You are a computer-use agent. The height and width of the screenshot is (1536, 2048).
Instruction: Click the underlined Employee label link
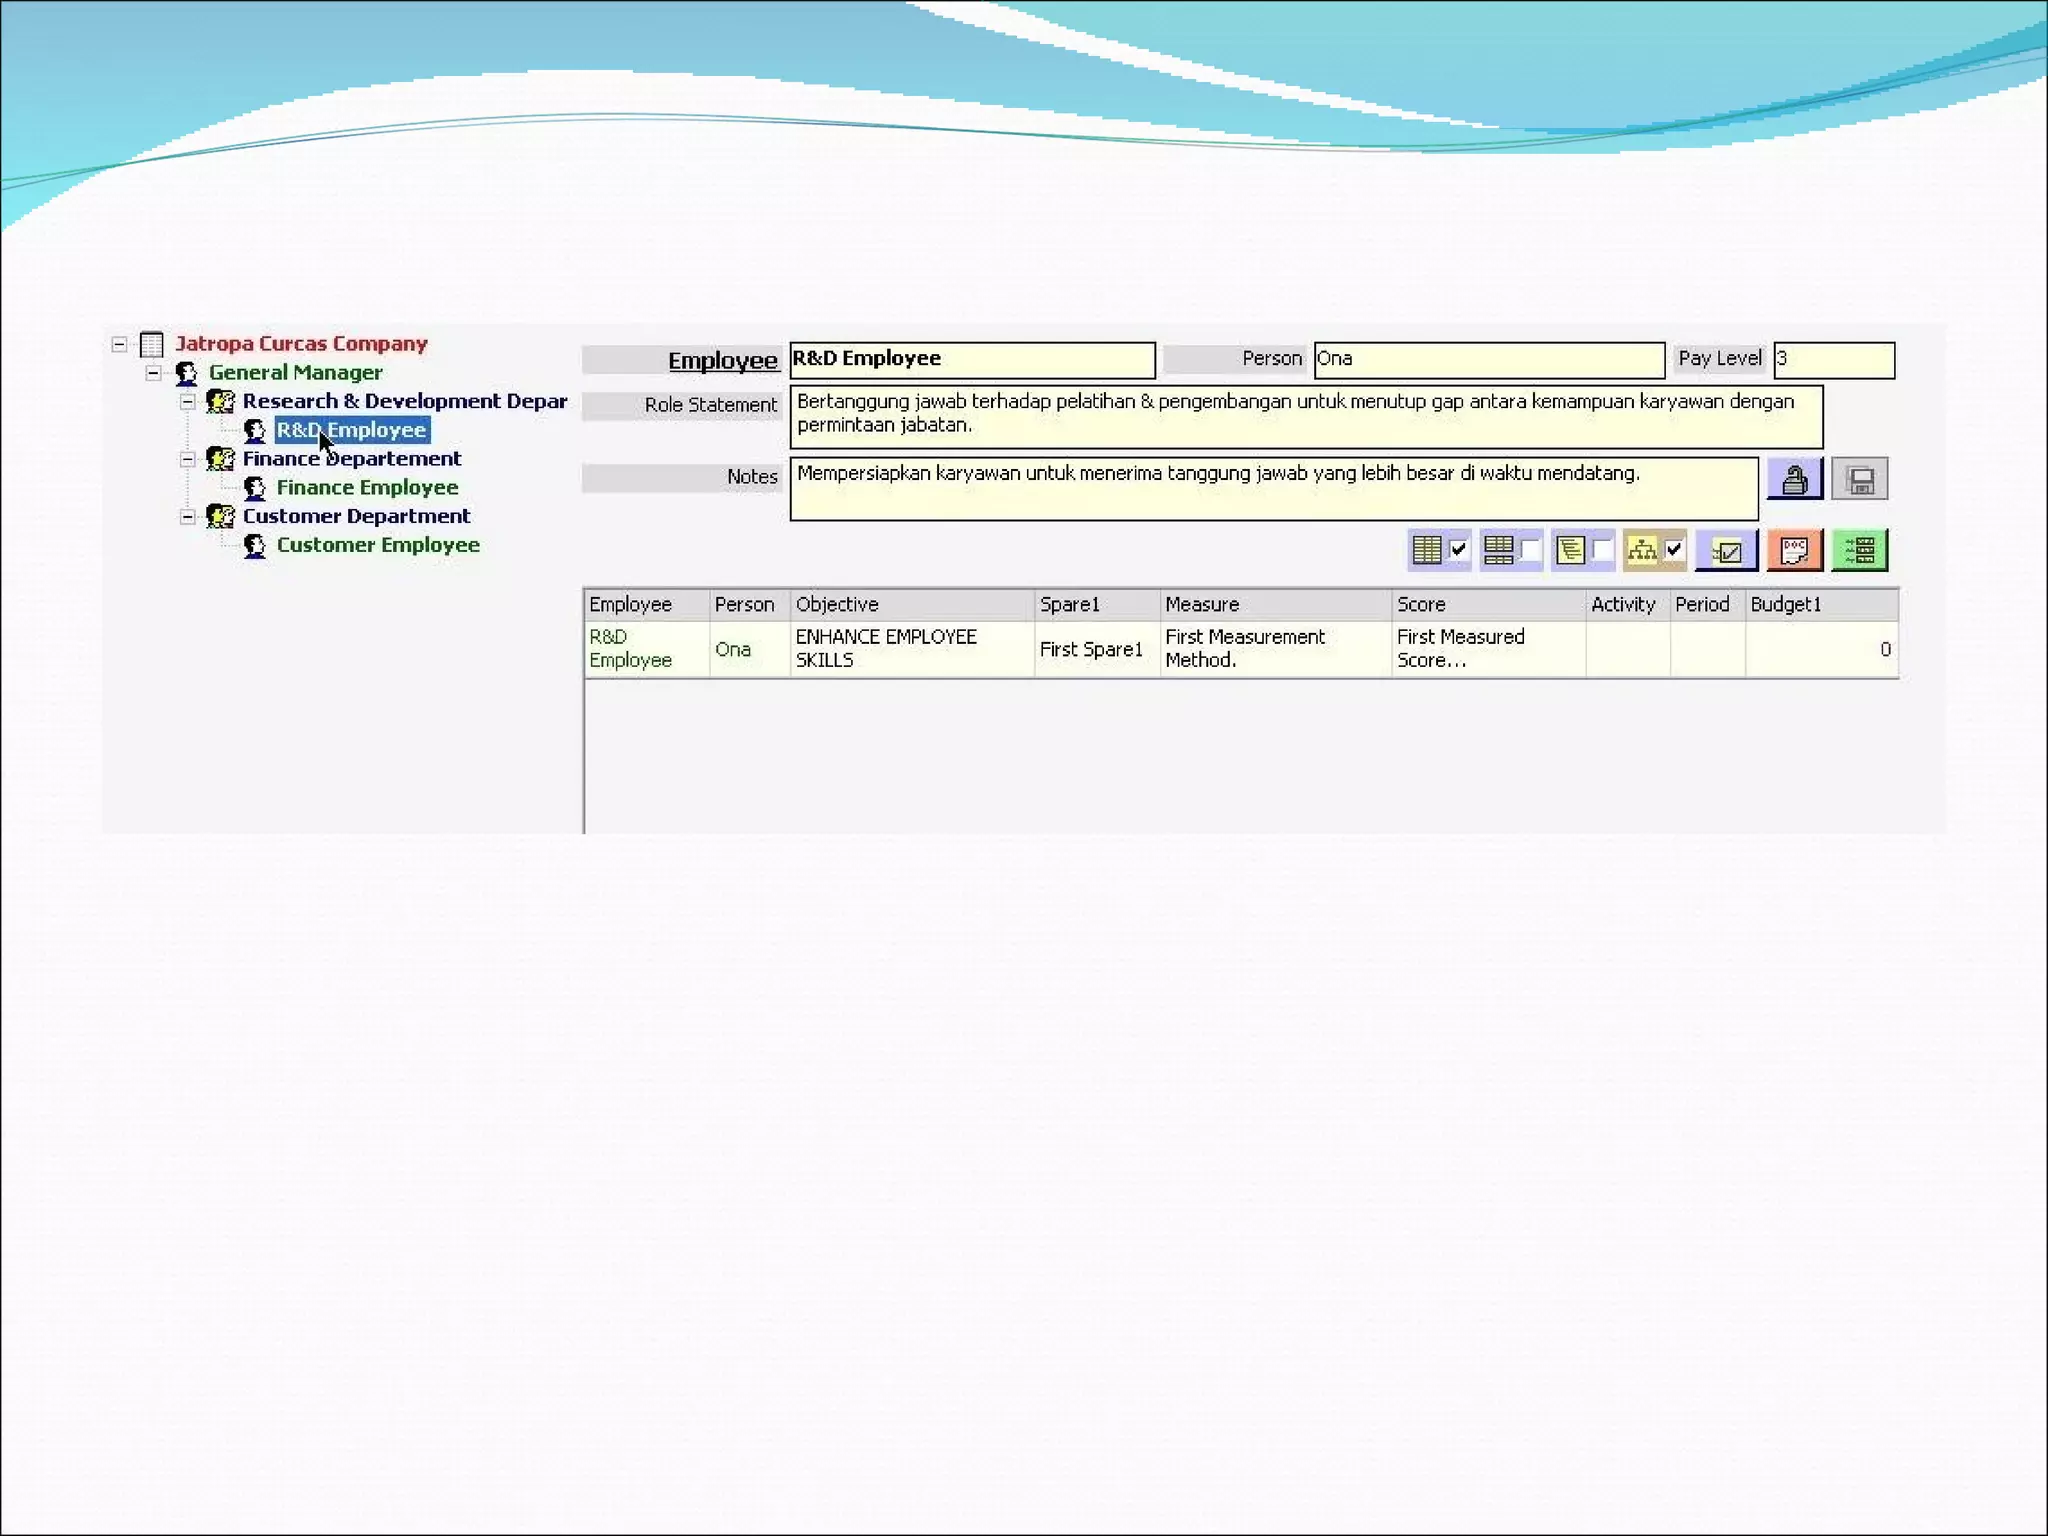(722, 361)
